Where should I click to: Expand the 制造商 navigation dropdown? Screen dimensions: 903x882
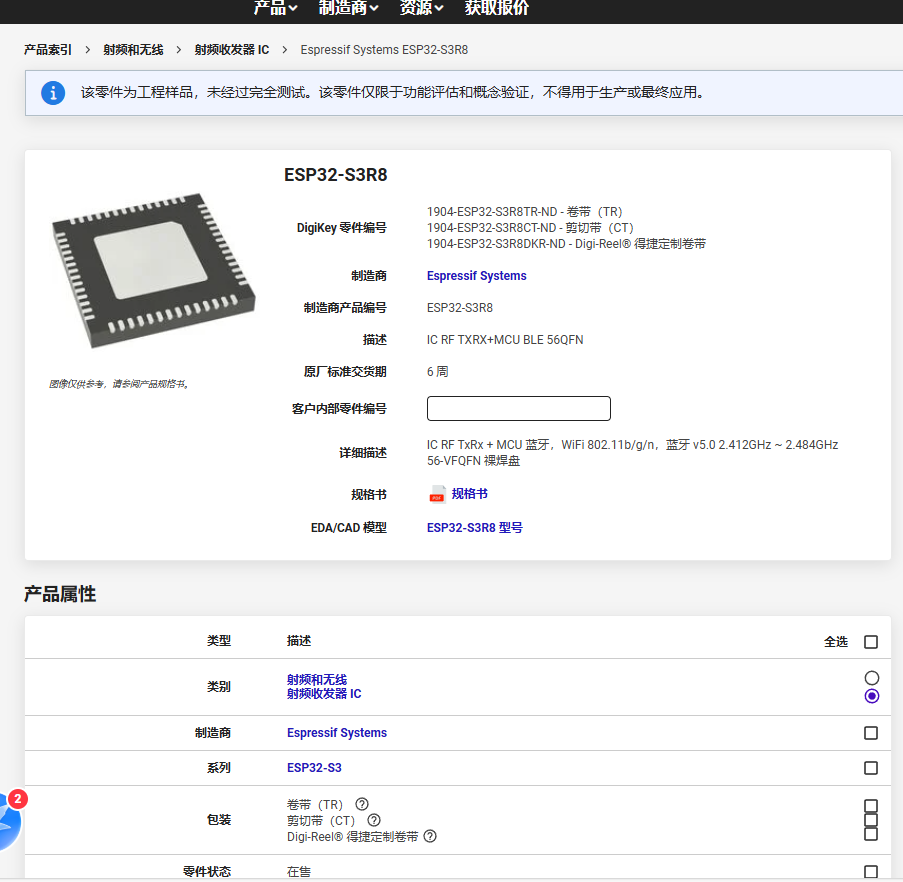348,8
